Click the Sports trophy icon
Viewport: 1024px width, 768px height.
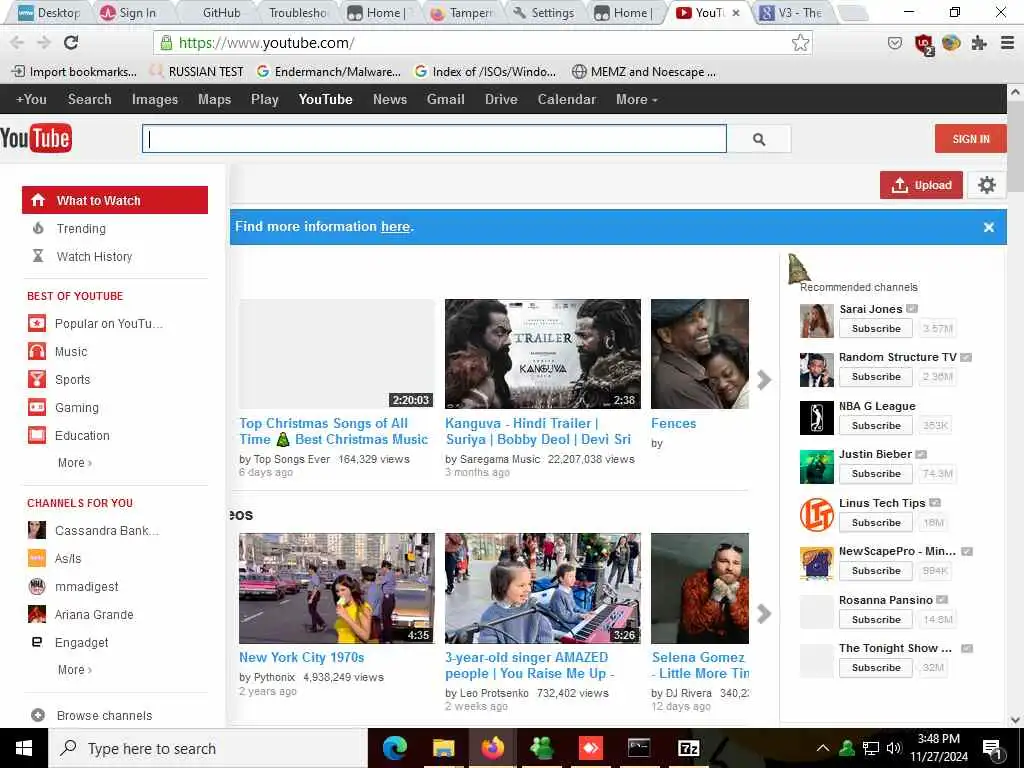coord(37,379)
